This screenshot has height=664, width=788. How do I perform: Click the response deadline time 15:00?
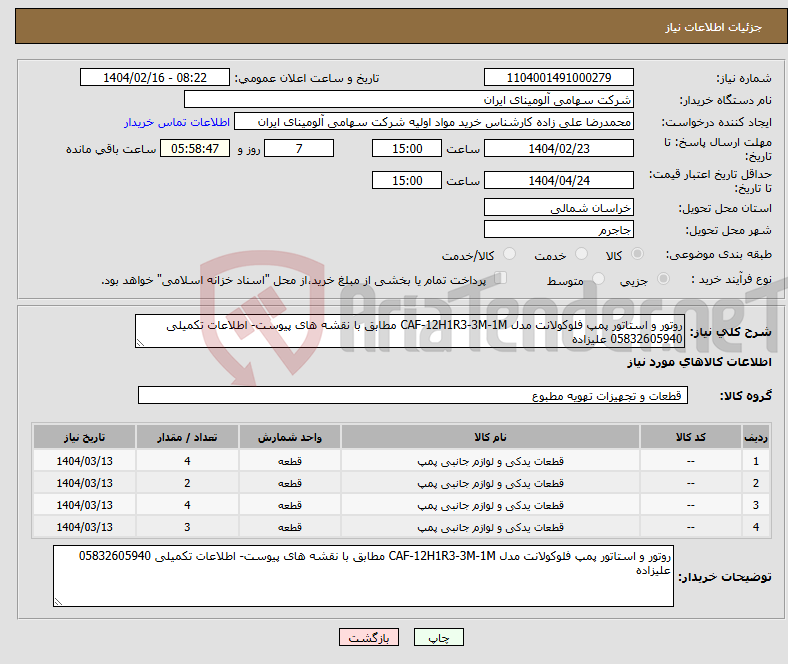point(407,148)
